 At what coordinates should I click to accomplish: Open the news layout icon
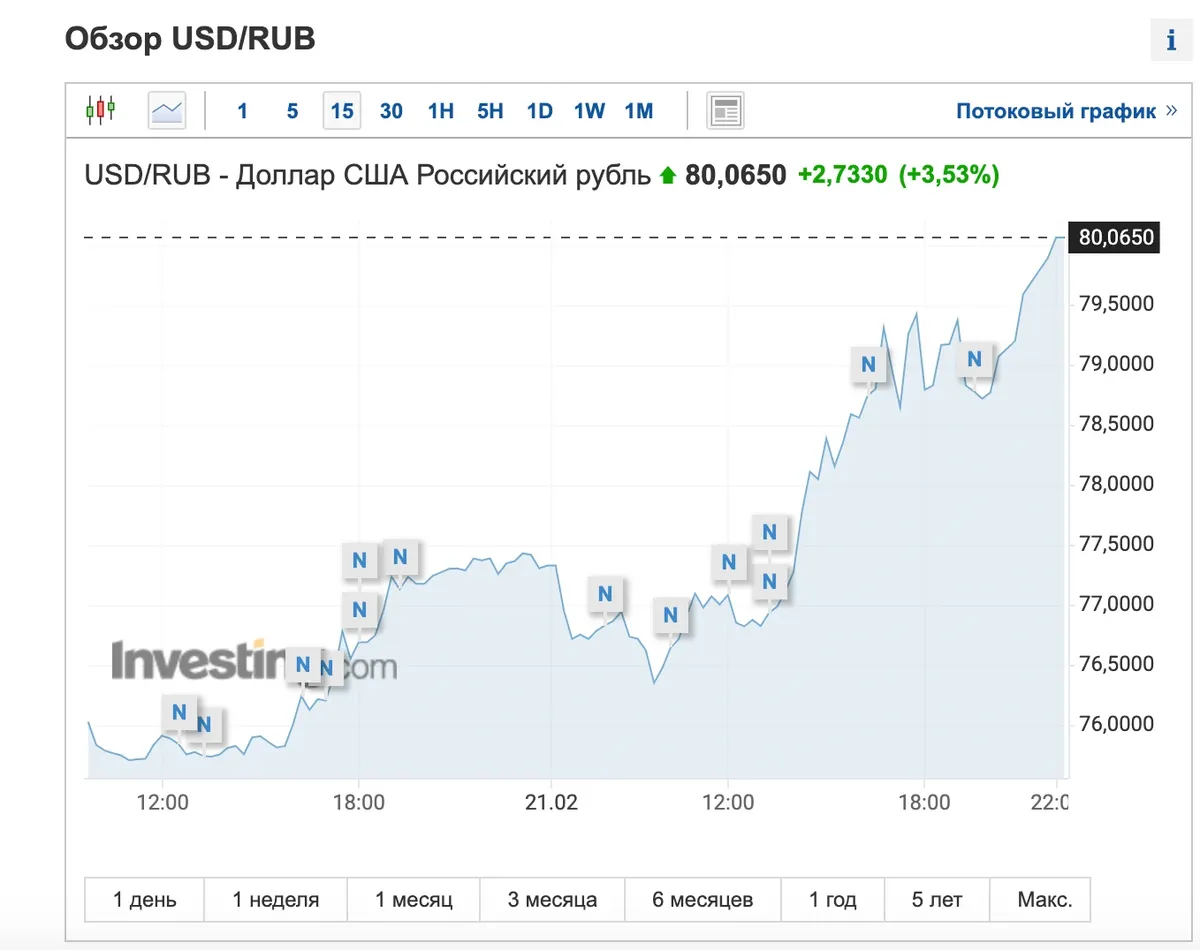coord(725,111)
